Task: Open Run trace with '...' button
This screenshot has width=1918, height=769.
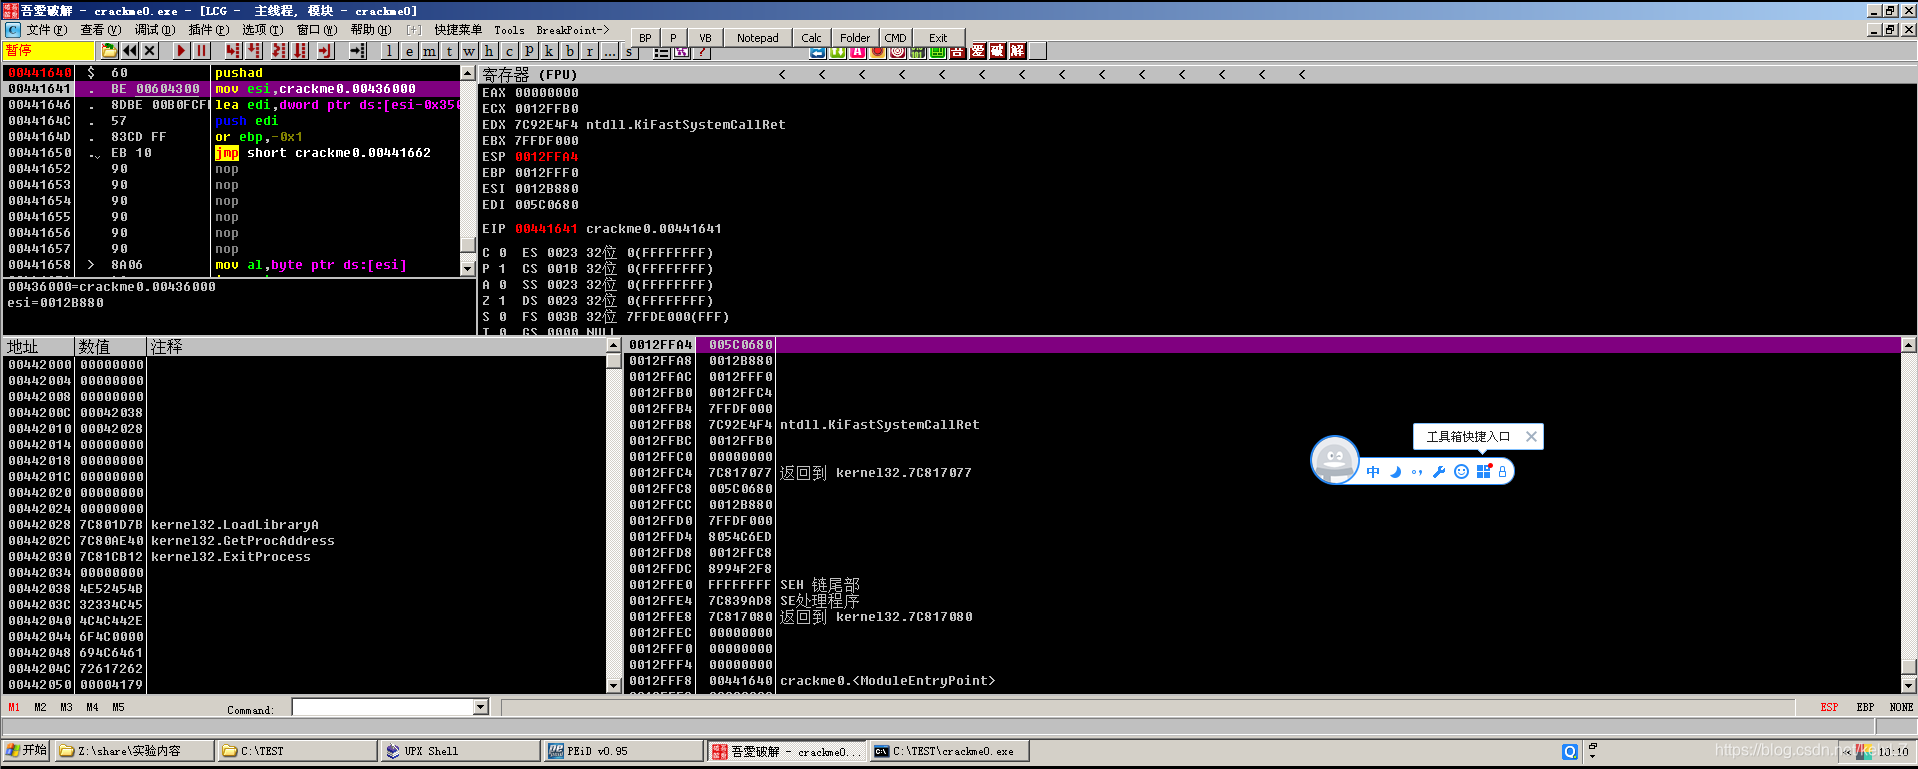Action: pos(609,51)
